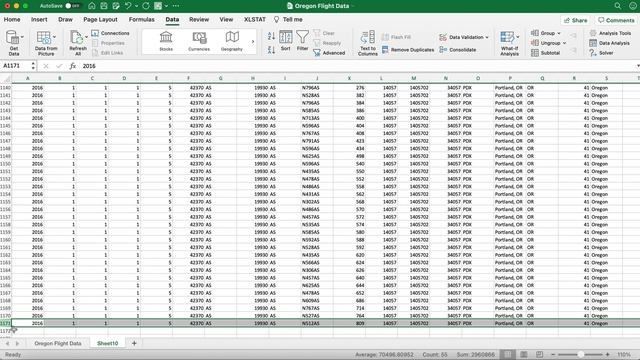640x360 pixels.
Task: Expand the data types gallery chevron
Action: (253, 42)
